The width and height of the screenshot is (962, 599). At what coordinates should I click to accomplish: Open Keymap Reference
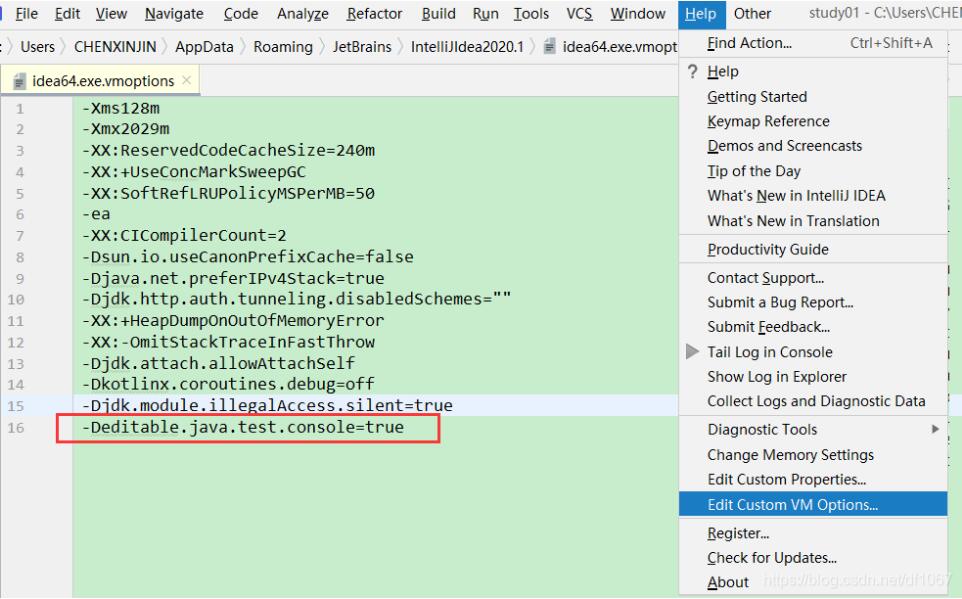tap(768, 121)
